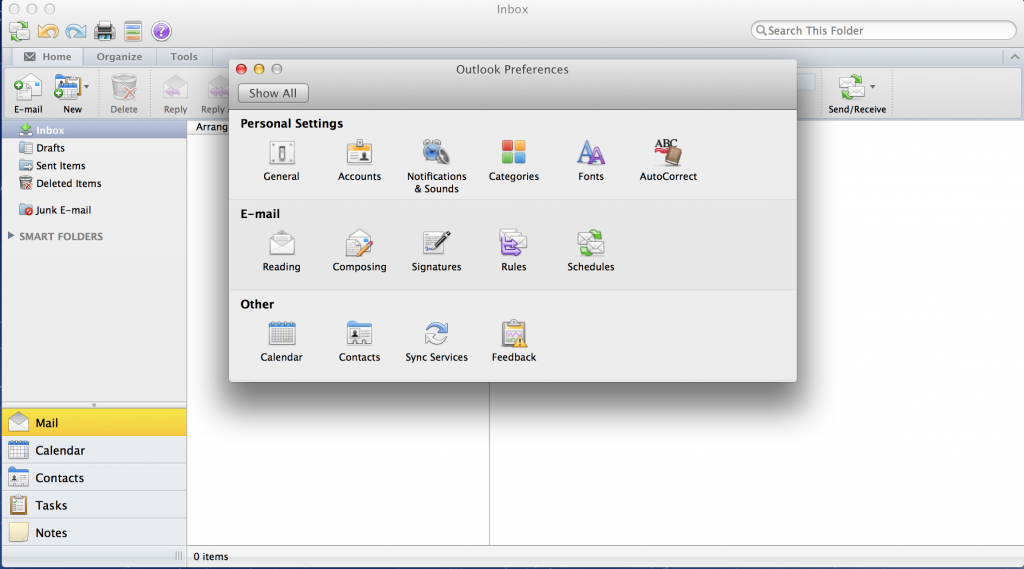The height and width of the screenshot is (569, 1024).
Task: Open Reading preferences
Action: point(281,251)
